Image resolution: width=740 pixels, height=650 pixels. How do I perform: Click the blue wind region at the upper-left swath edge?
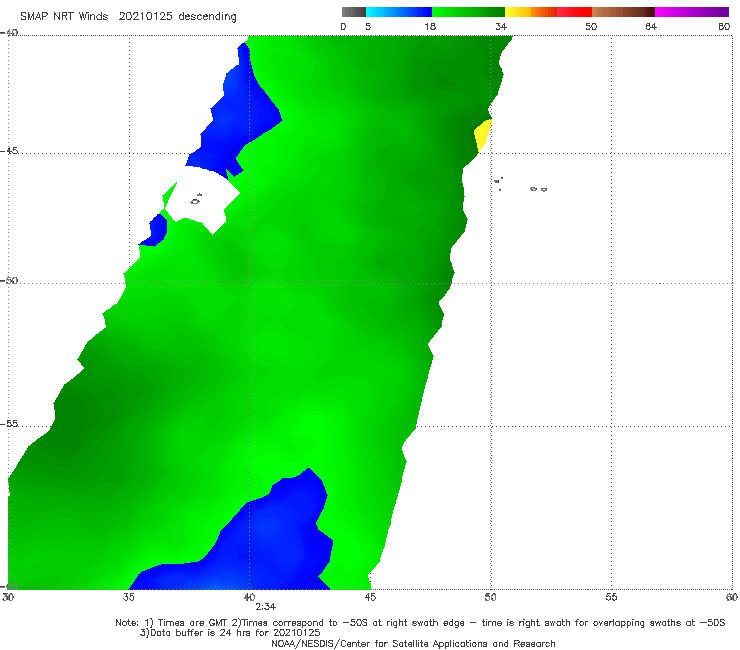pyautogui.click(x=234, y=113)
